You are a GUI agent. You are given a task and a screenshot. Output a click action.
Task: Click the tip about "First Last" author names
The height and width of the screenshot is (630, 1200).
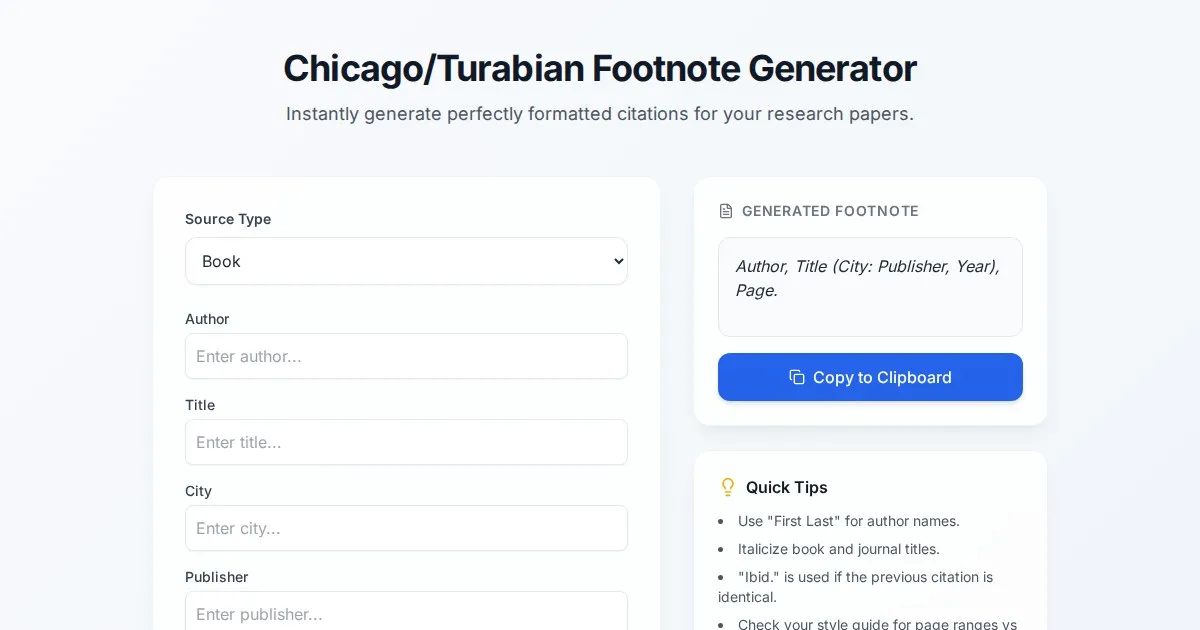tap(848, 521)
